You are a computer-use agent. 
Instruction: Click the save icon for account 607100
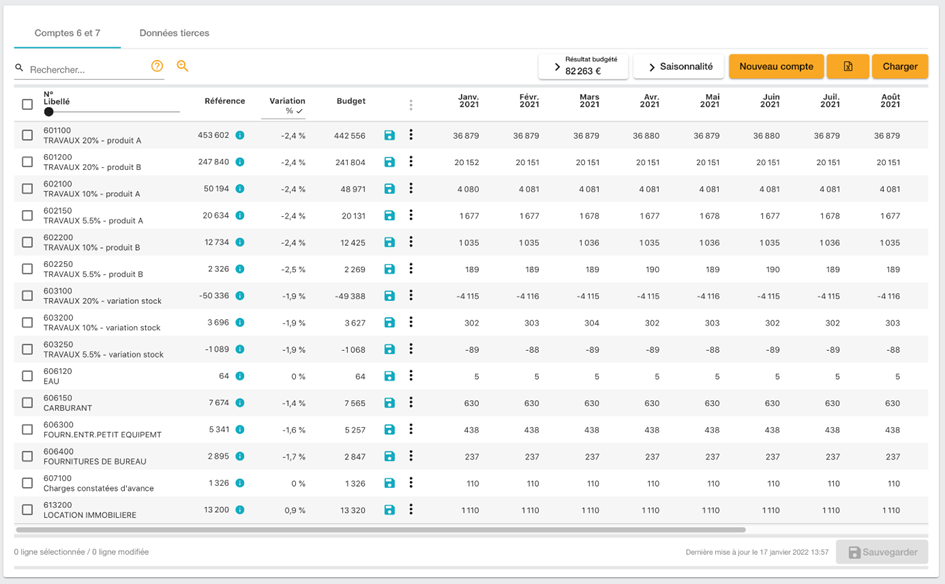(389, 483)
